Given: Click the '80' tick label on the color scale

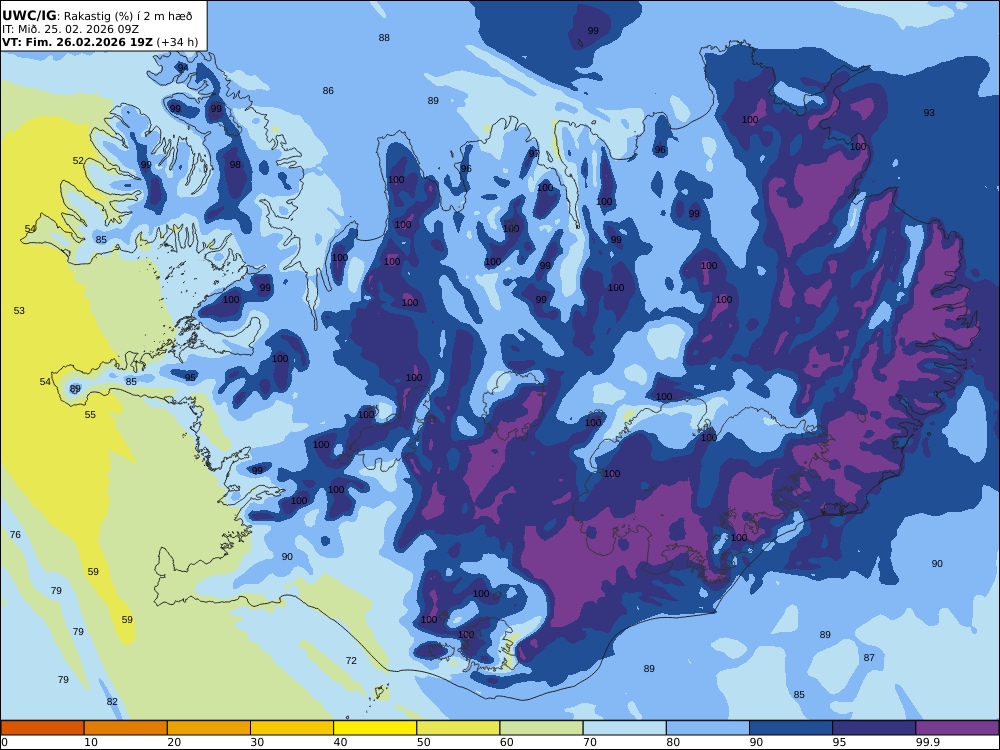Looking at the screenshot, I should pyautogui.click(x=673, y=742).
